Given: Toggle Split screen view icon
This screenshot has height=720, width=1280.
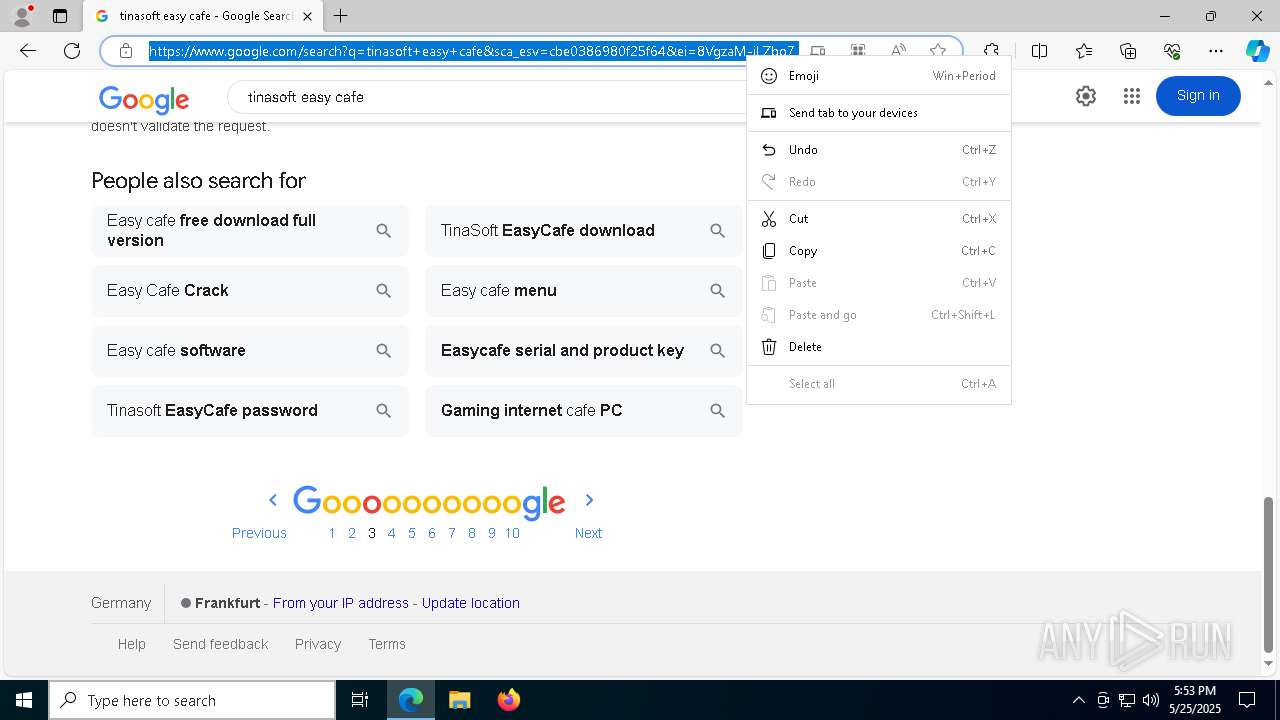Looking at the screenshot, I should [1039, 51].
